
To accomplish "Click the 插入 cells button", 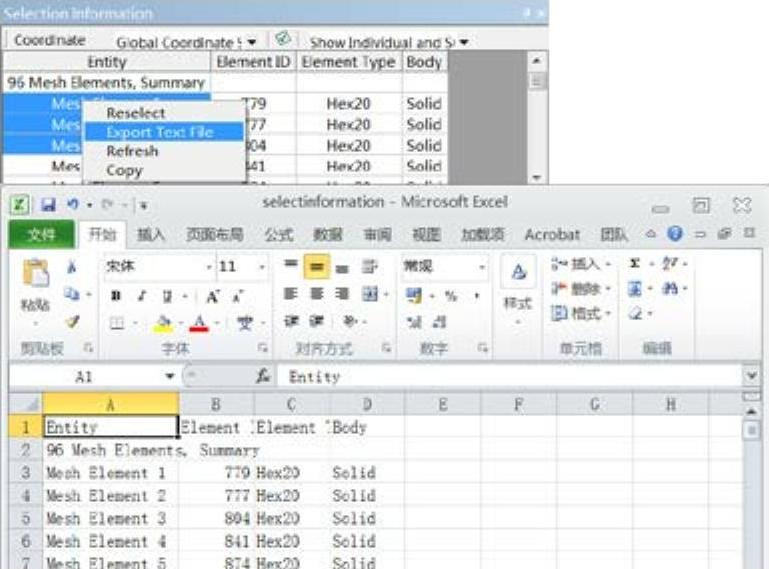I will click(x=580, y=264).
